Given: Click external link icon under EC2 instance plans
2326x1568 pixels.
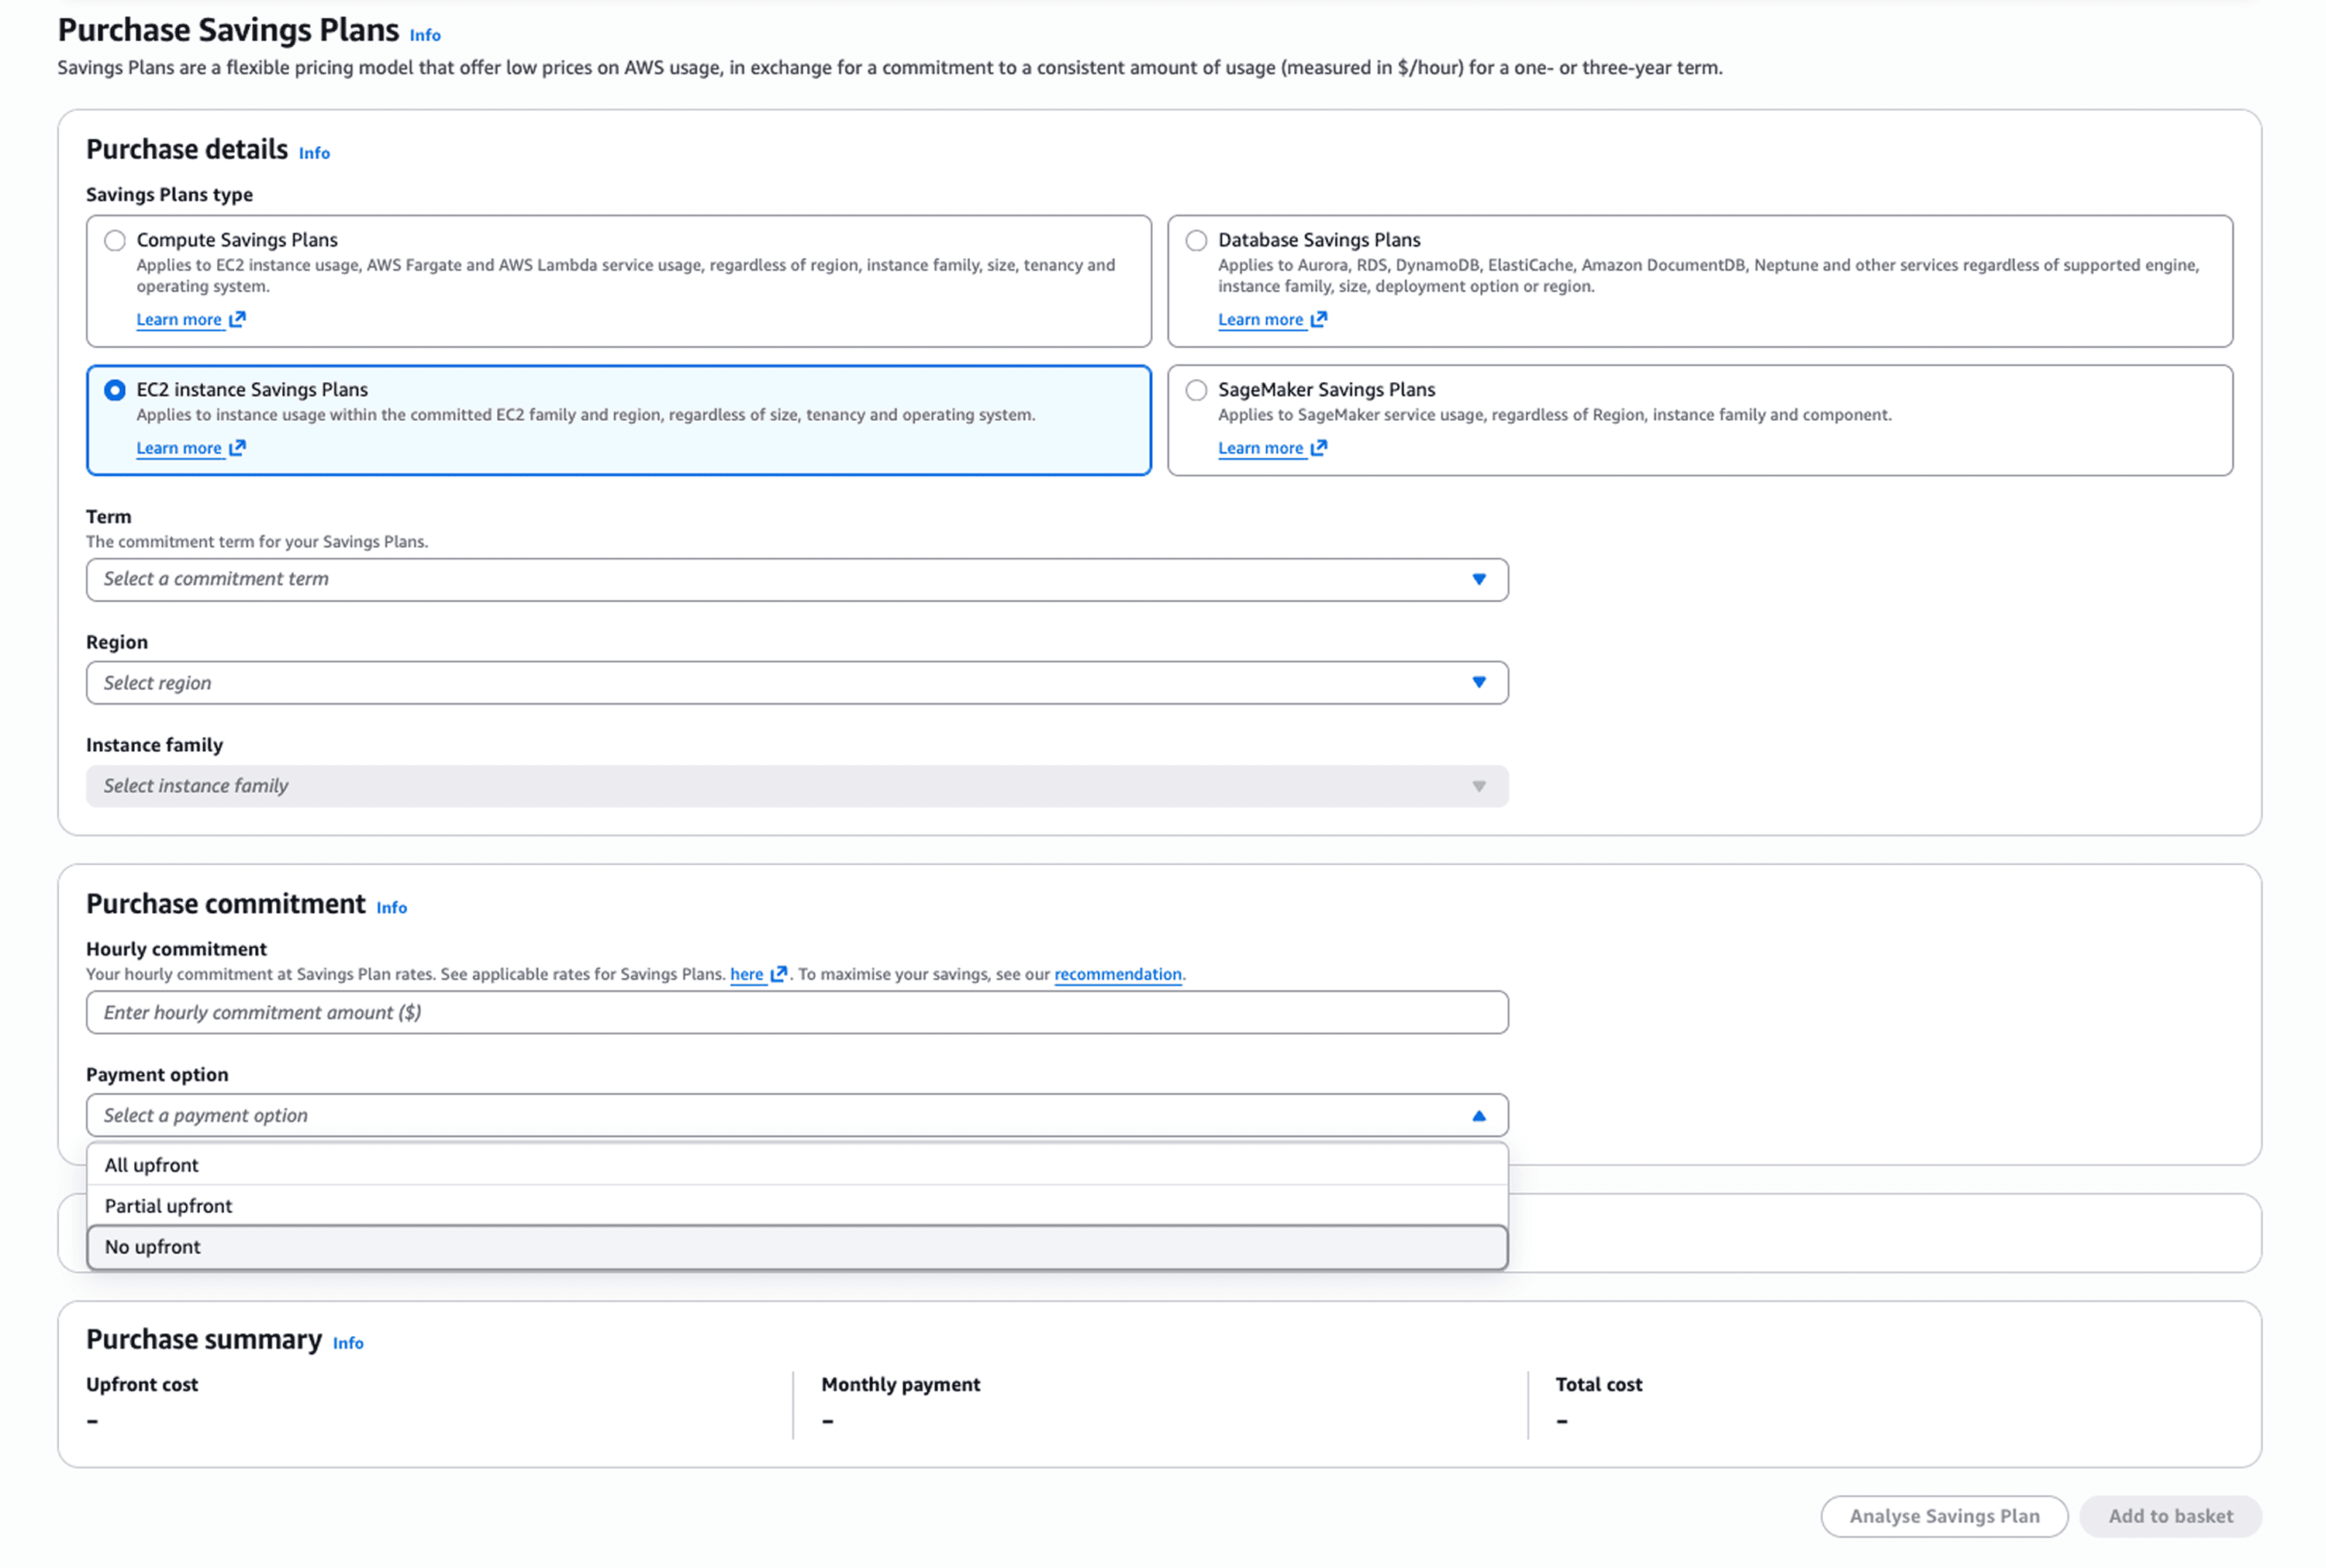Looking at the screenshot, I should click(x=237, y=448).
